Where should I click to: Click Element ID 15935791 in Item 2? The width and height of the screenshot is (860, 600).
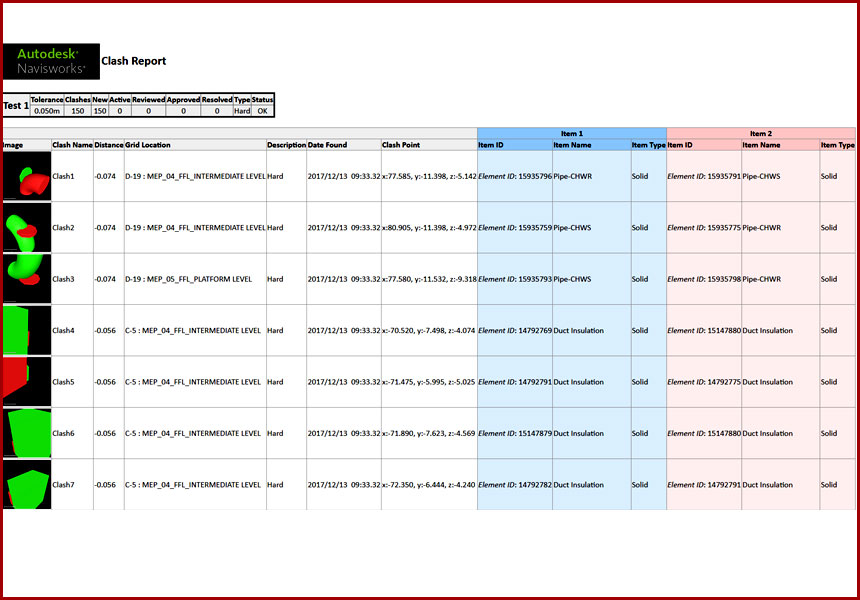coord(704,176)
